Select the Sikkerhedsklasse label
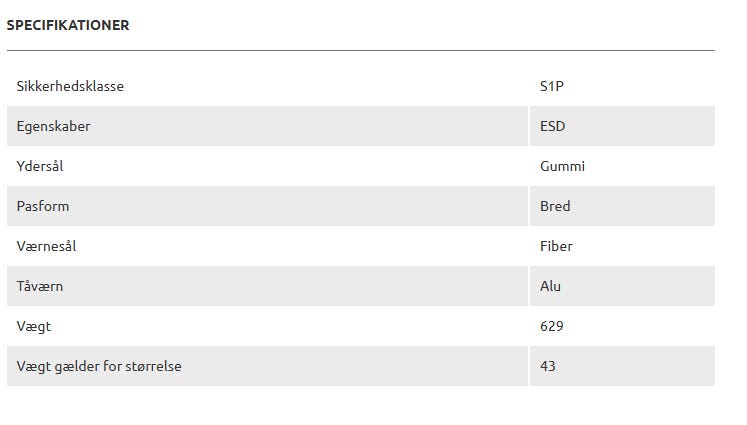 click(x=70, y=86)
